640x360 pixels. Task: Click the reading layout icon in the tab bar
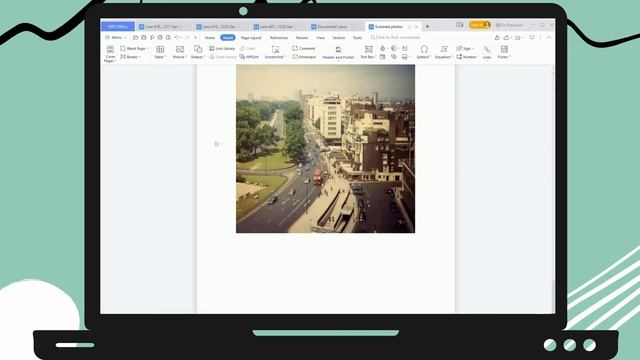[460, 25]
